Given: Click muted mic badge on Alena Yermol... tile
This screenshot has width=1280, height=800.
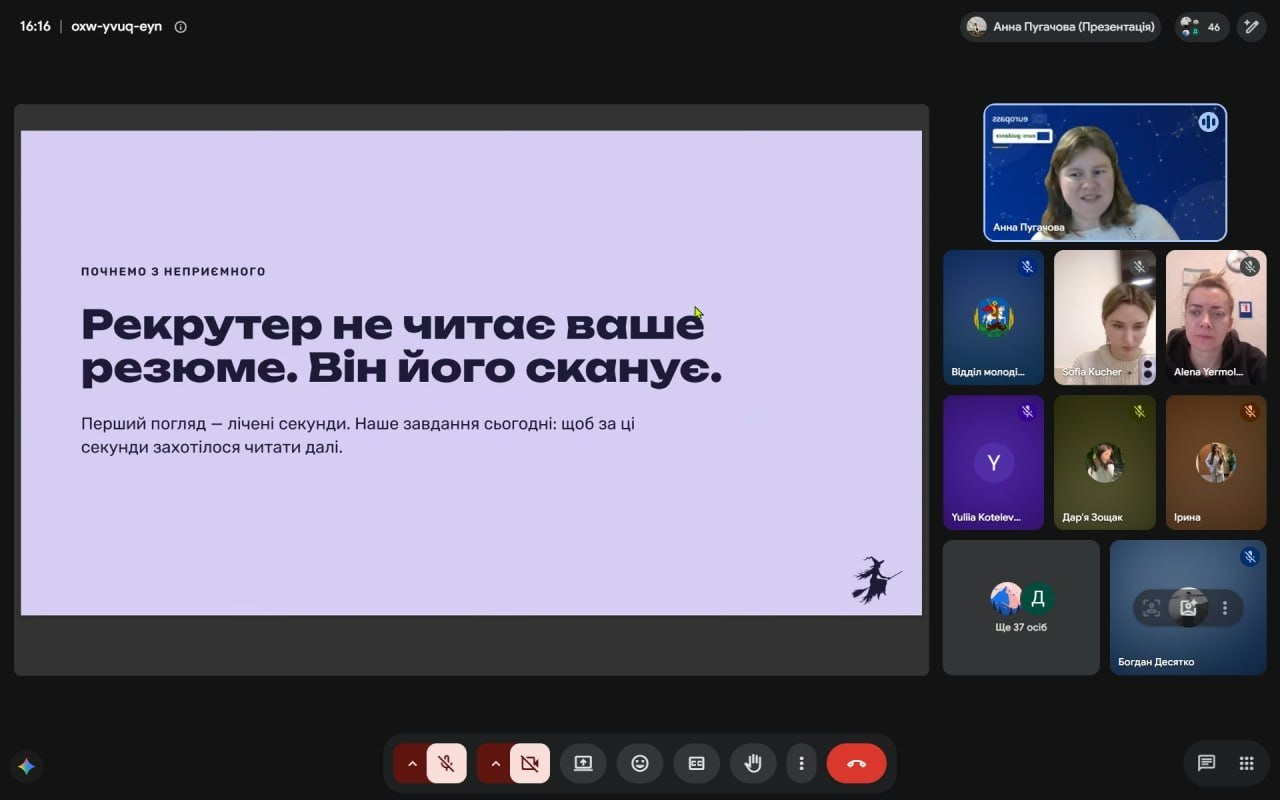Looking at the screenshot, I should tap(1249, 267).
